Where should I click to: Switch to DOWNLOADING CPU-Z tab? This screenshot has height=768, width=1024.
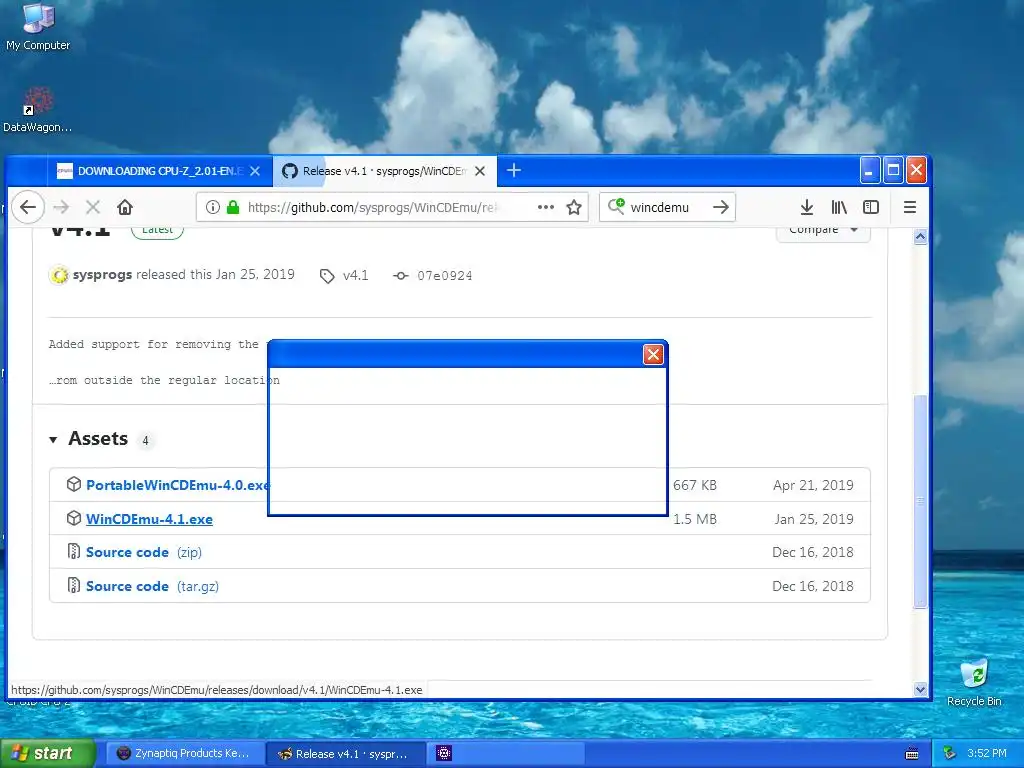tap(159, 171)
